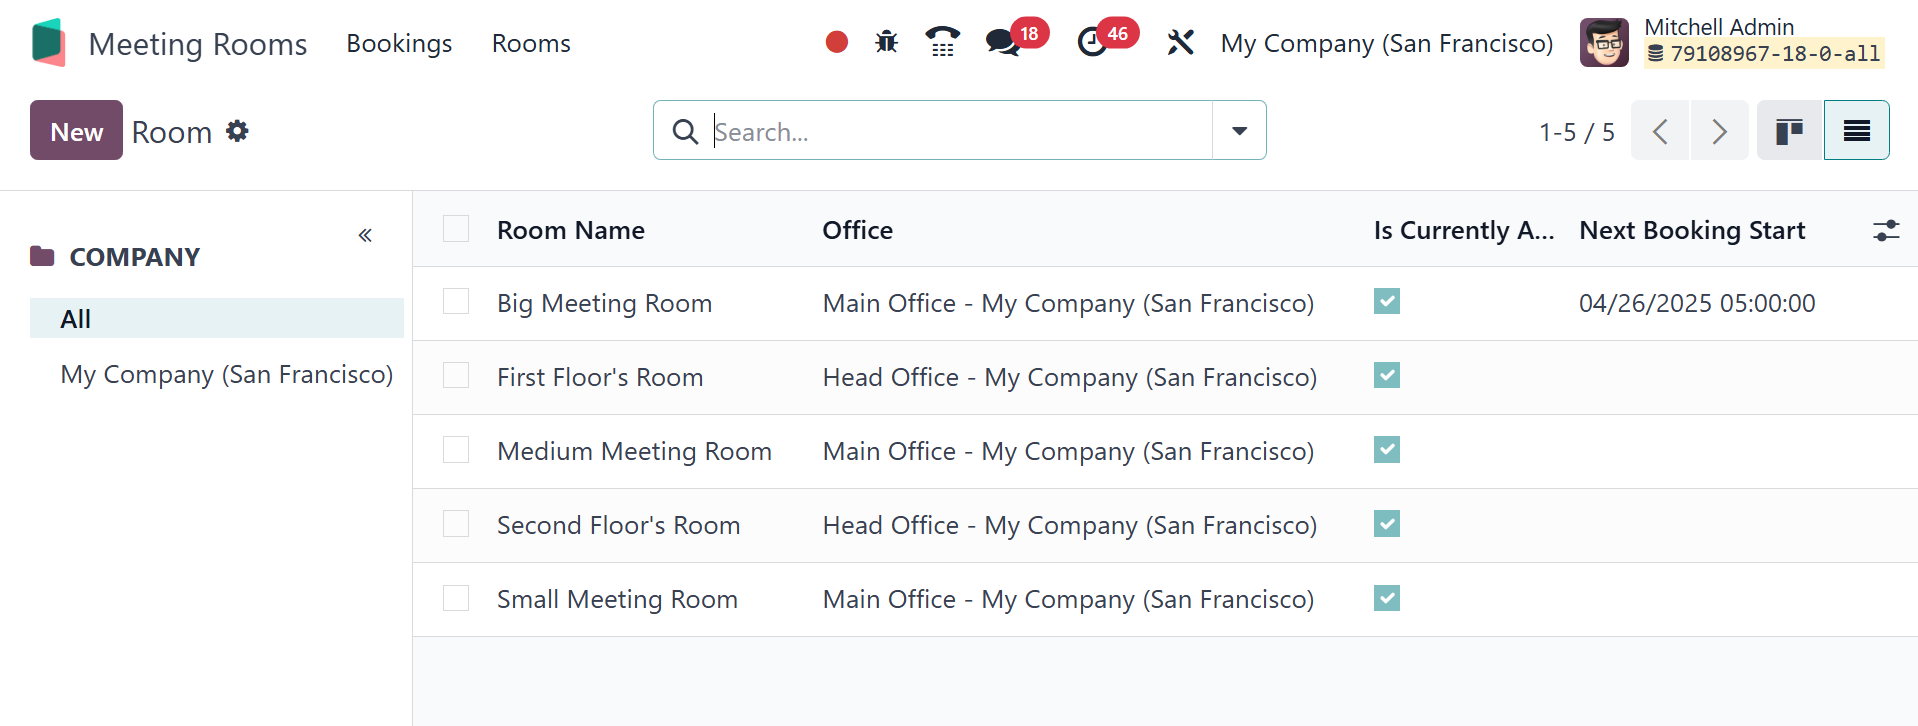Click the New button
Screen dimensions: 1918x726
(x=76, y=131)
